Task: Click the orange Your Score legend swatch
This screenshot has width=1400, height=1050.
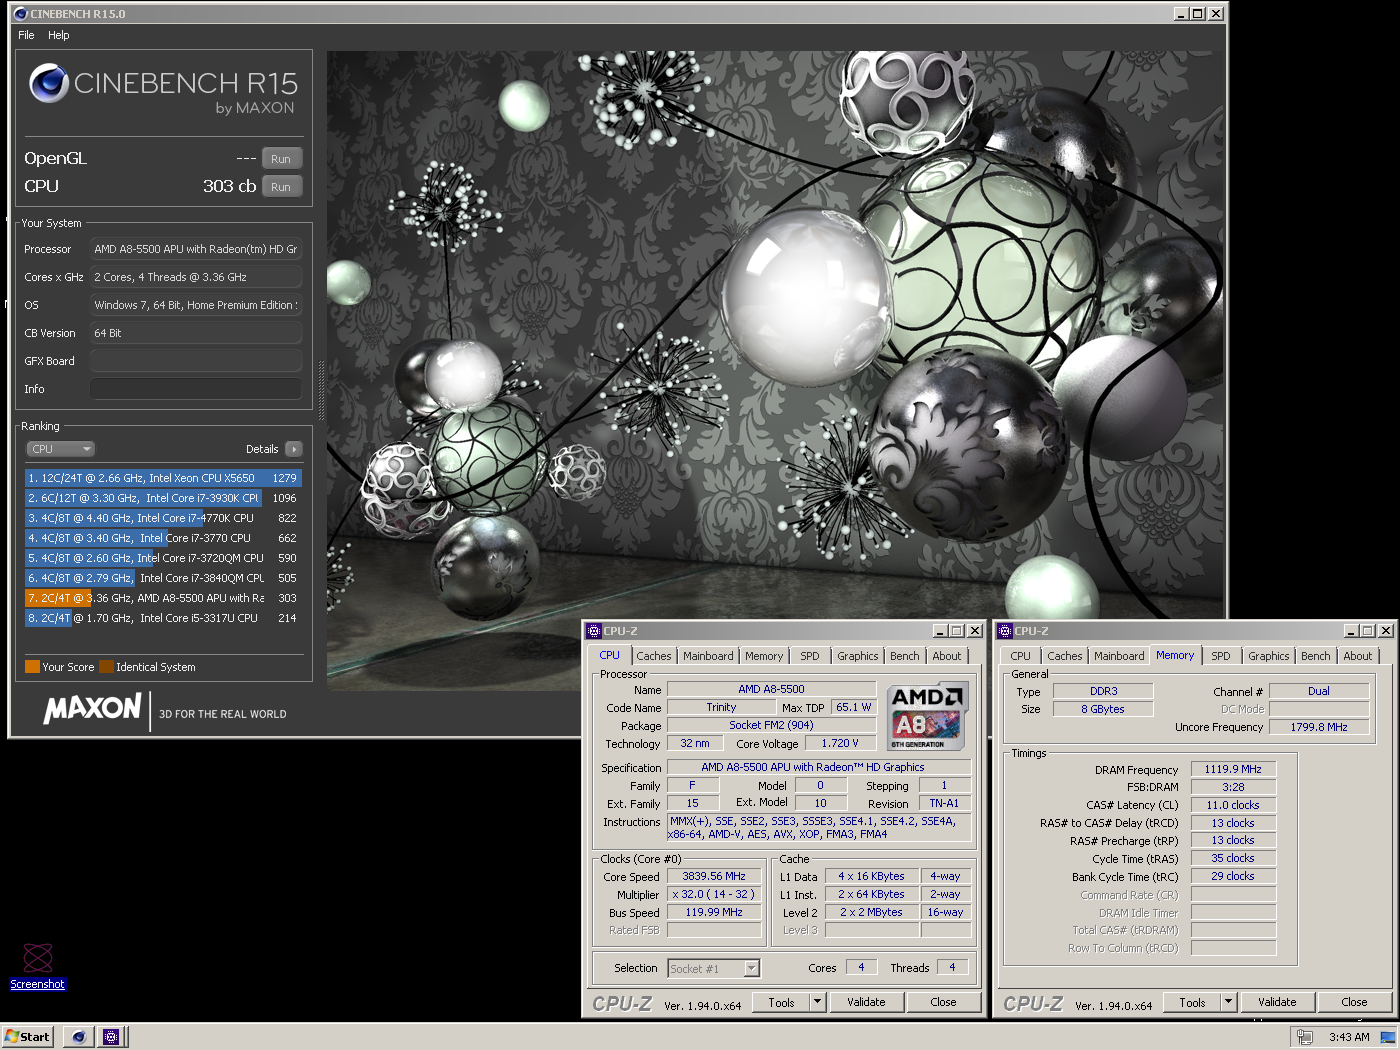Action: point(32,667)
